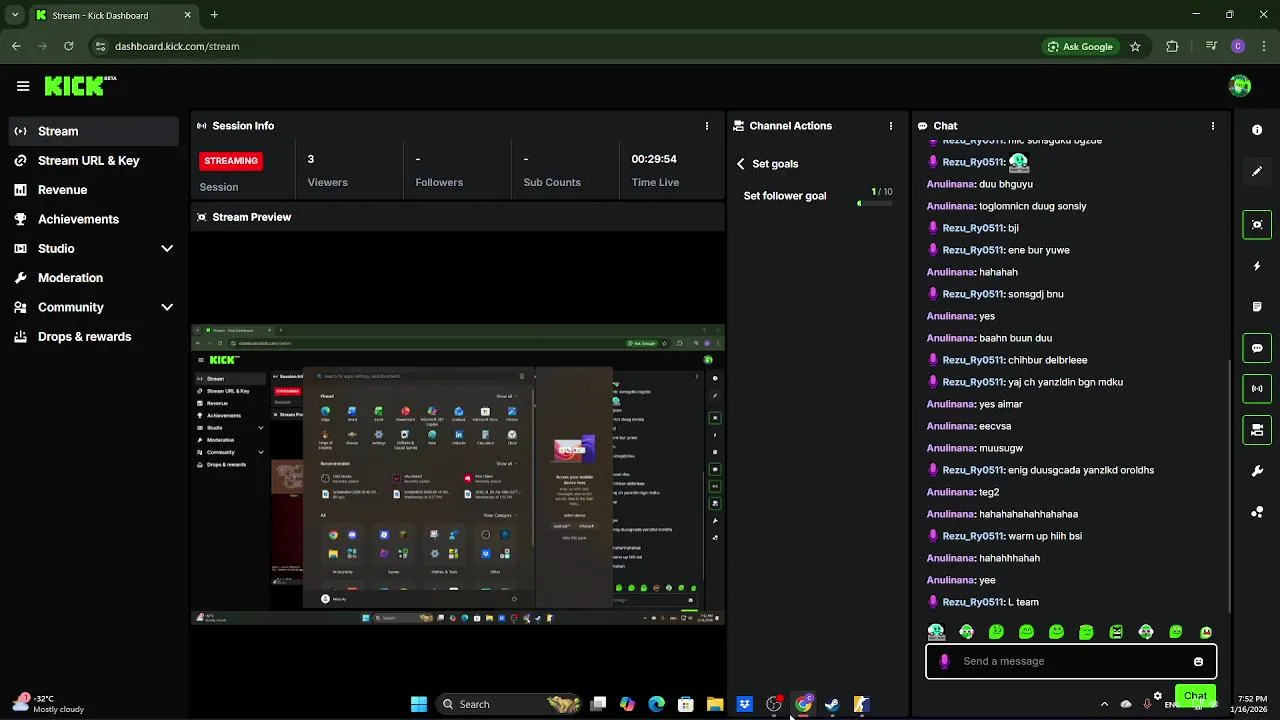Open the info icon in the right sidebar

(x=1257, y=130)
